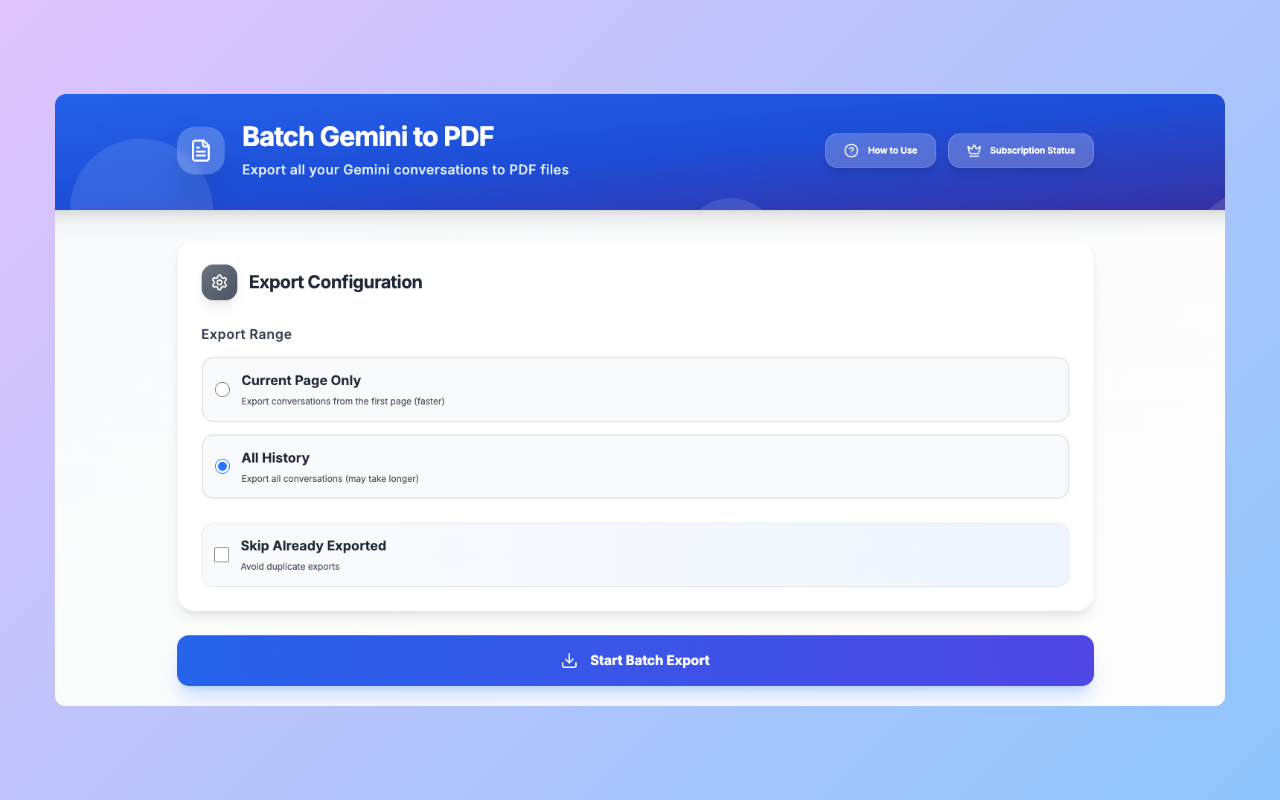Viewport: 1280px width, 800px height.
Task: Open the Subscription Status panel
Action: [x=1021, y=150]
